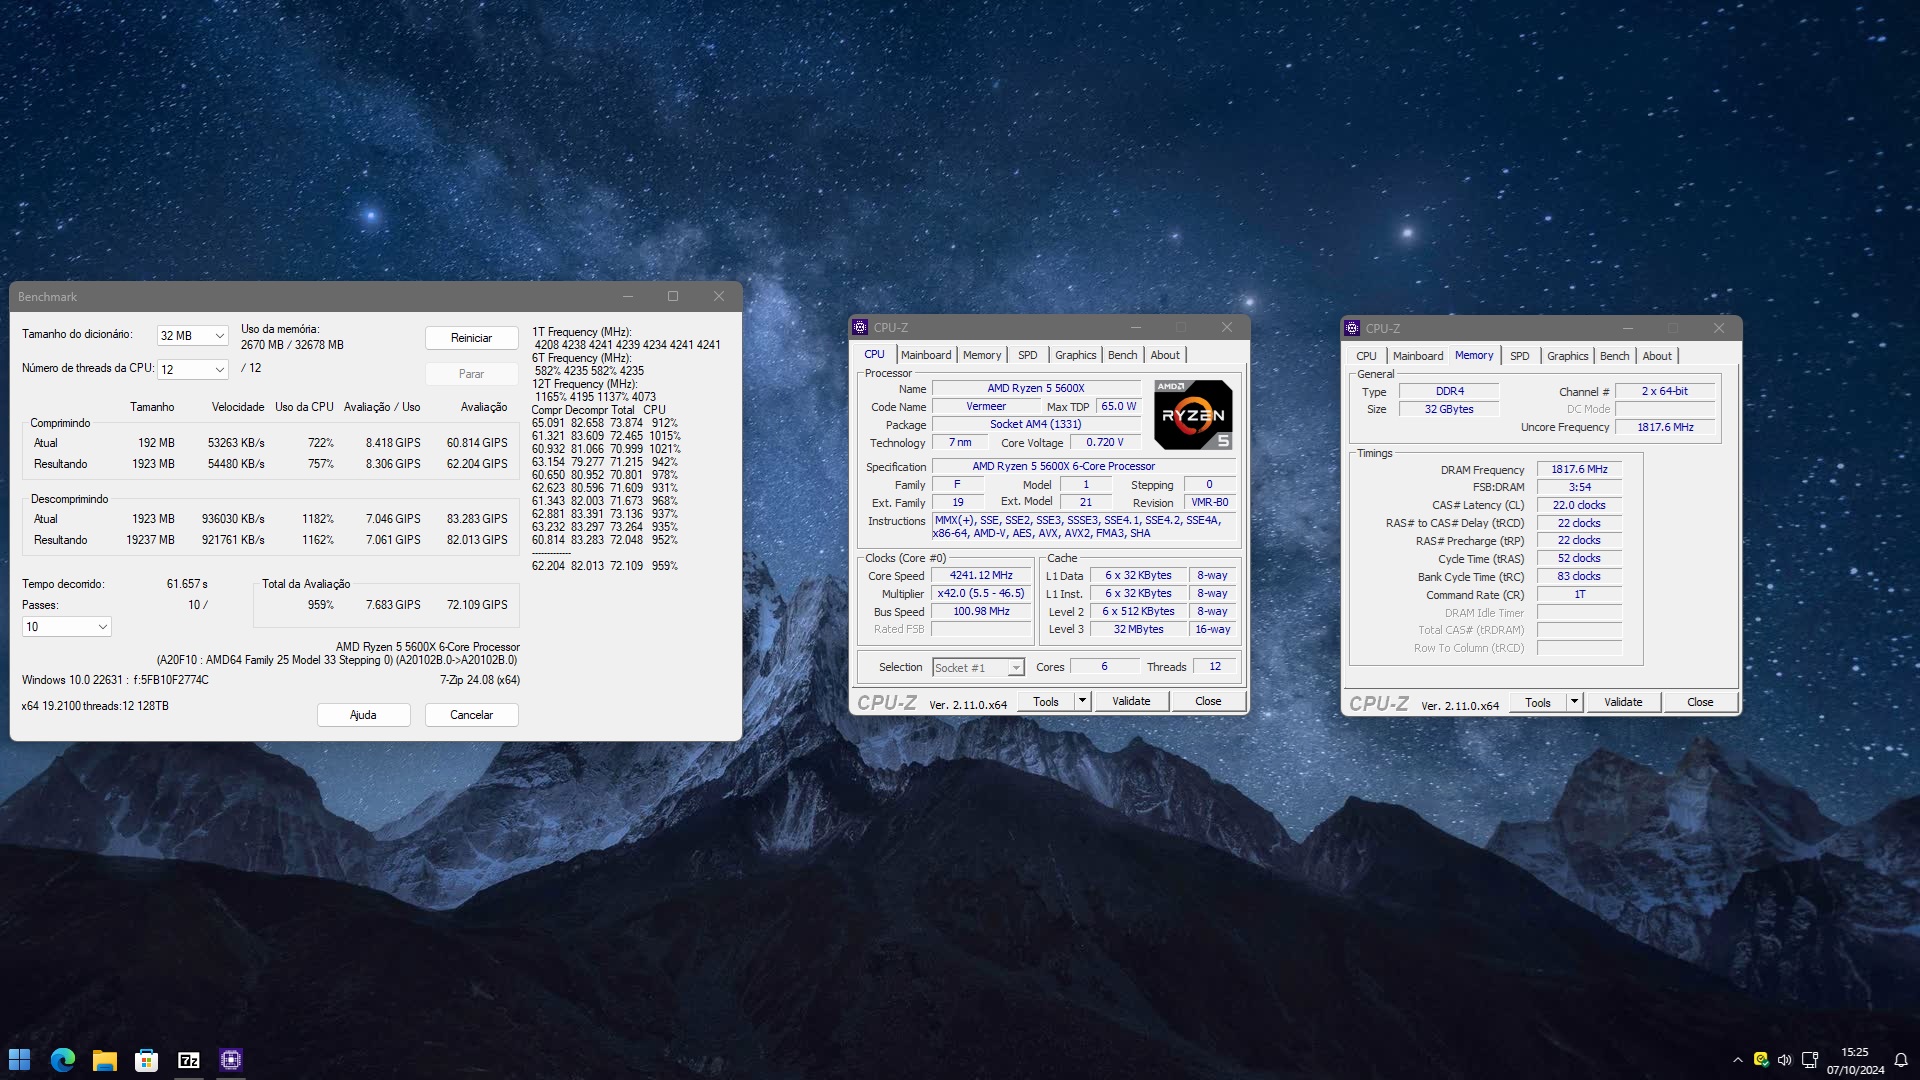Open About tab in Memory window
The width and height of the screenshot is (1920, 1080).
coord(1657,356)
